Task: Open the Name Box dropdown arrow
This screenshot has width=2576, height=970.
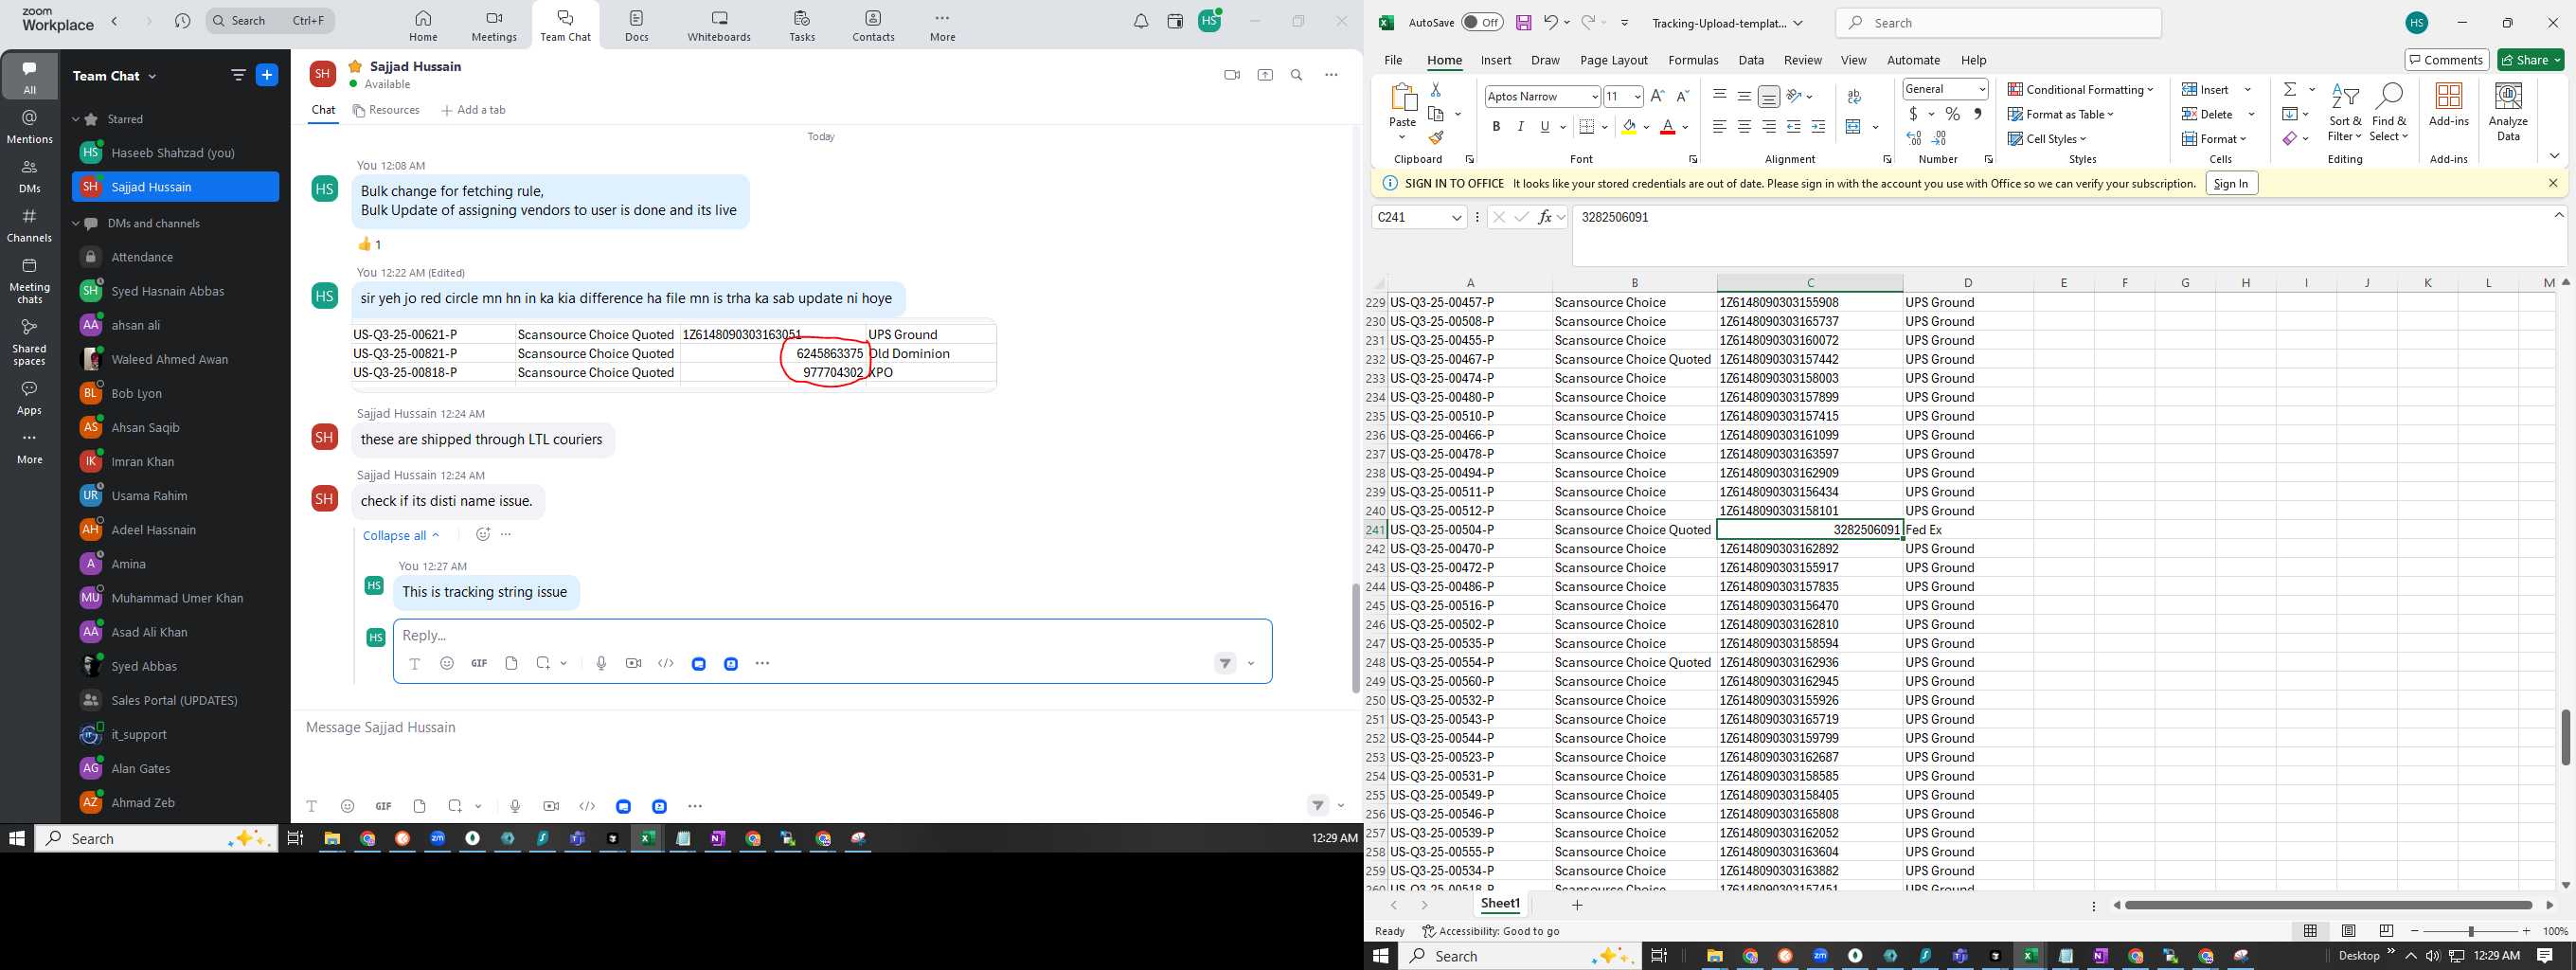Action: (x=1456, y=217)
